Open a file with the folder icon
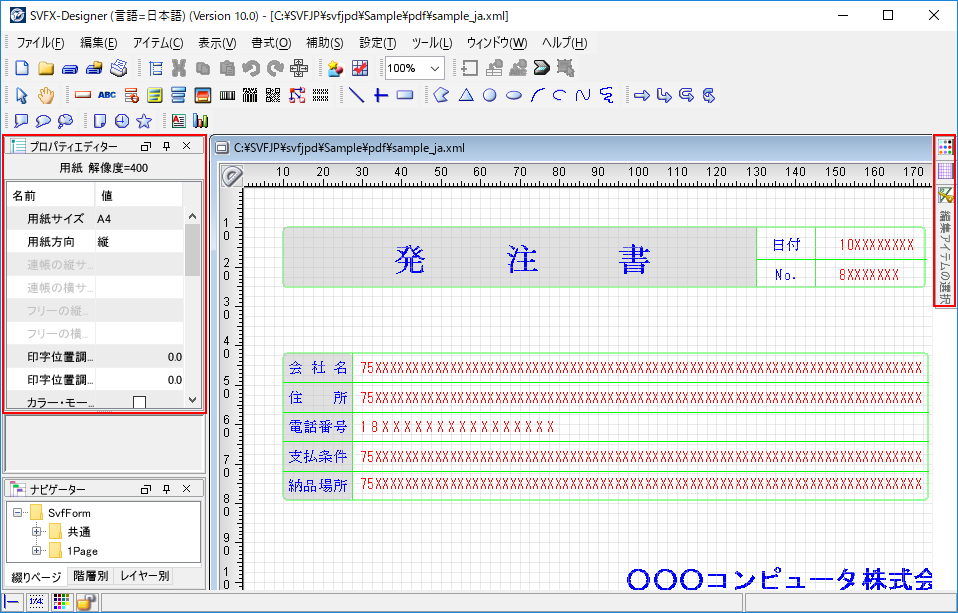This screenshot has height=613, width=958. (x=46, y=68)
